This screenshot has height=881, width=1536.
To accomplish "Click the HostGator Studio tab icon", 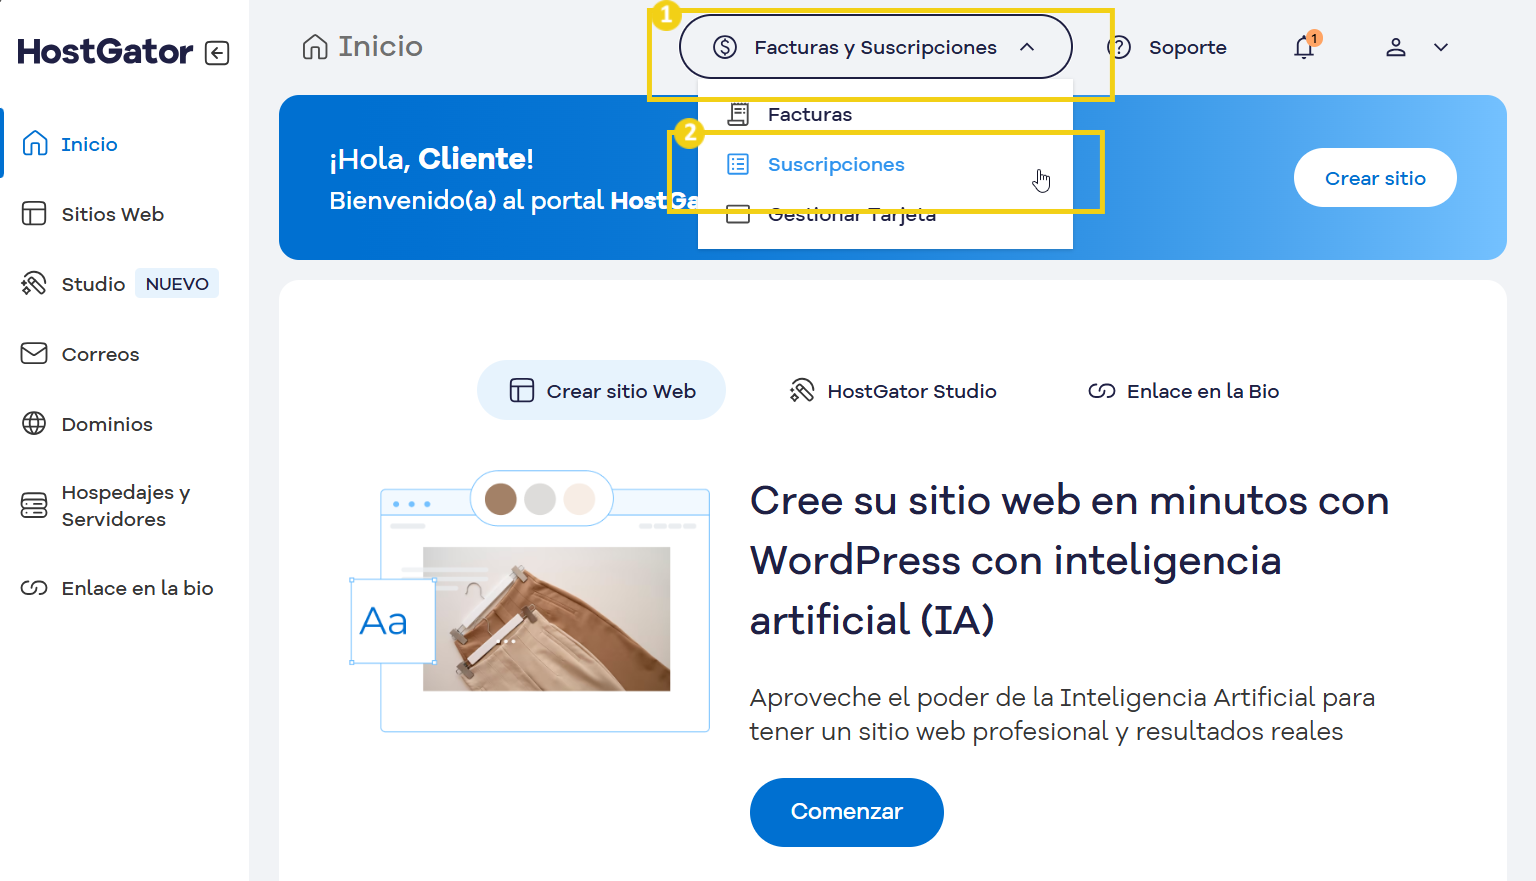I will [x=802, y=391].
